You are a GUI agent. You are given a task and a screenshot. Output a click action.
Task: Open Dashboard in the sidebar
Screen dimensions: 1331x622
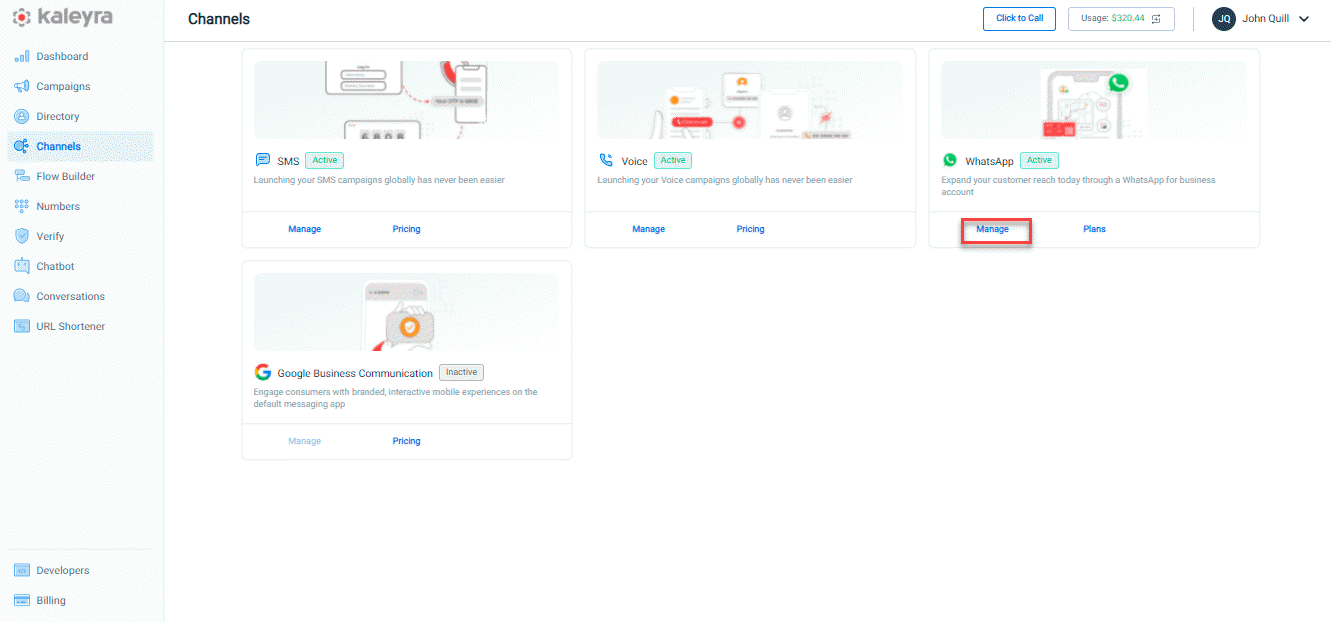click(62, 56)
